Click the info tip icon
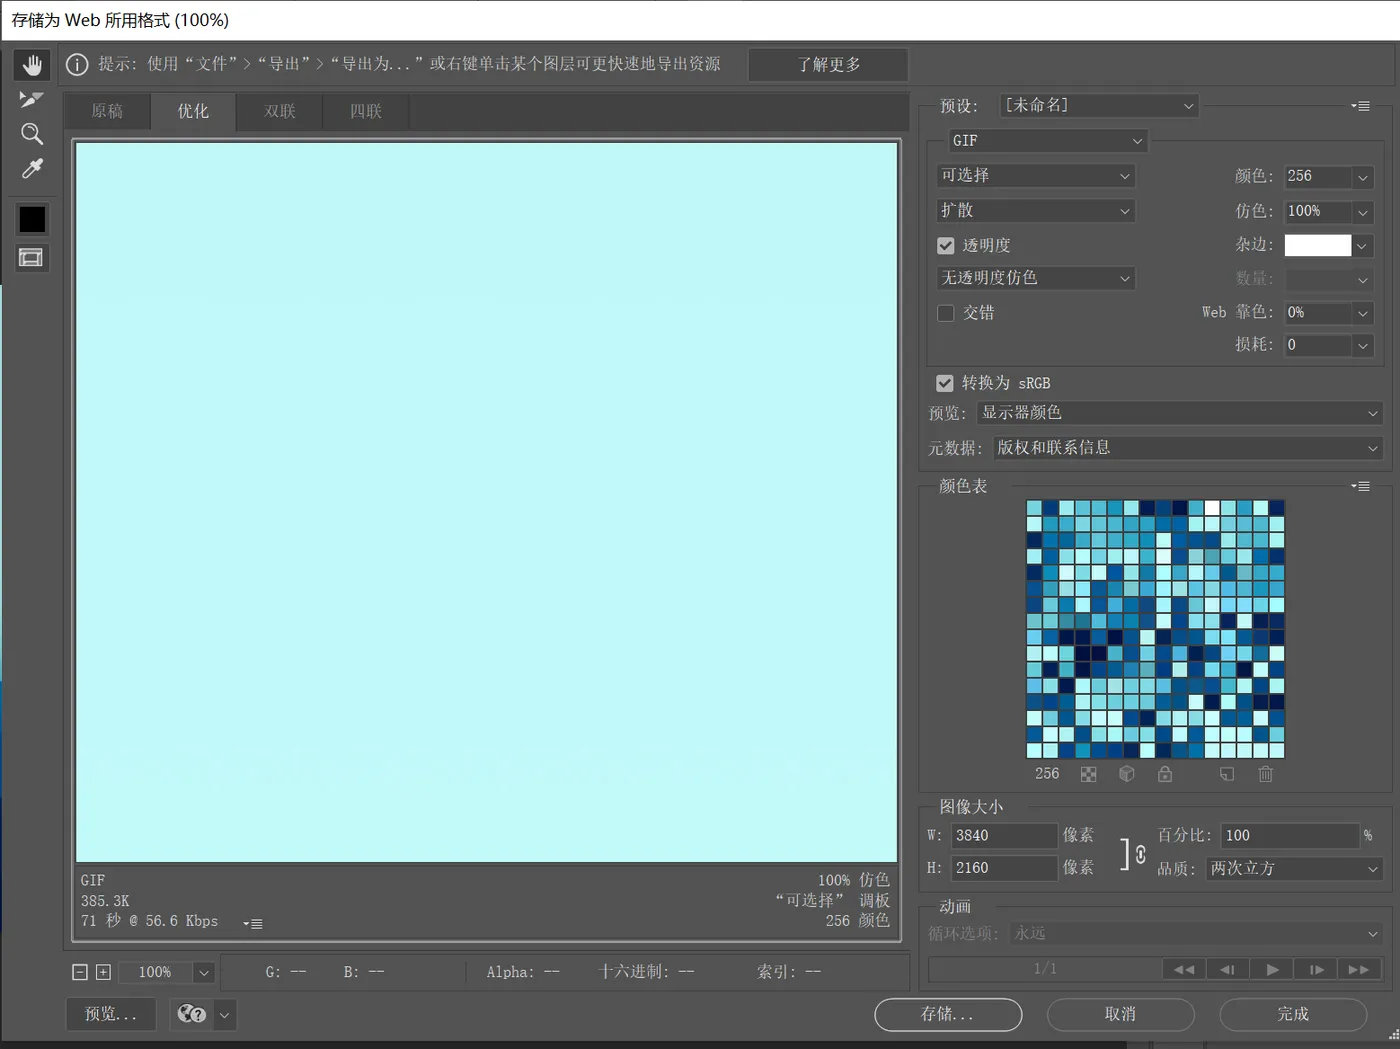Viewport: 1400px width, 1049px height. pos(77,65)
